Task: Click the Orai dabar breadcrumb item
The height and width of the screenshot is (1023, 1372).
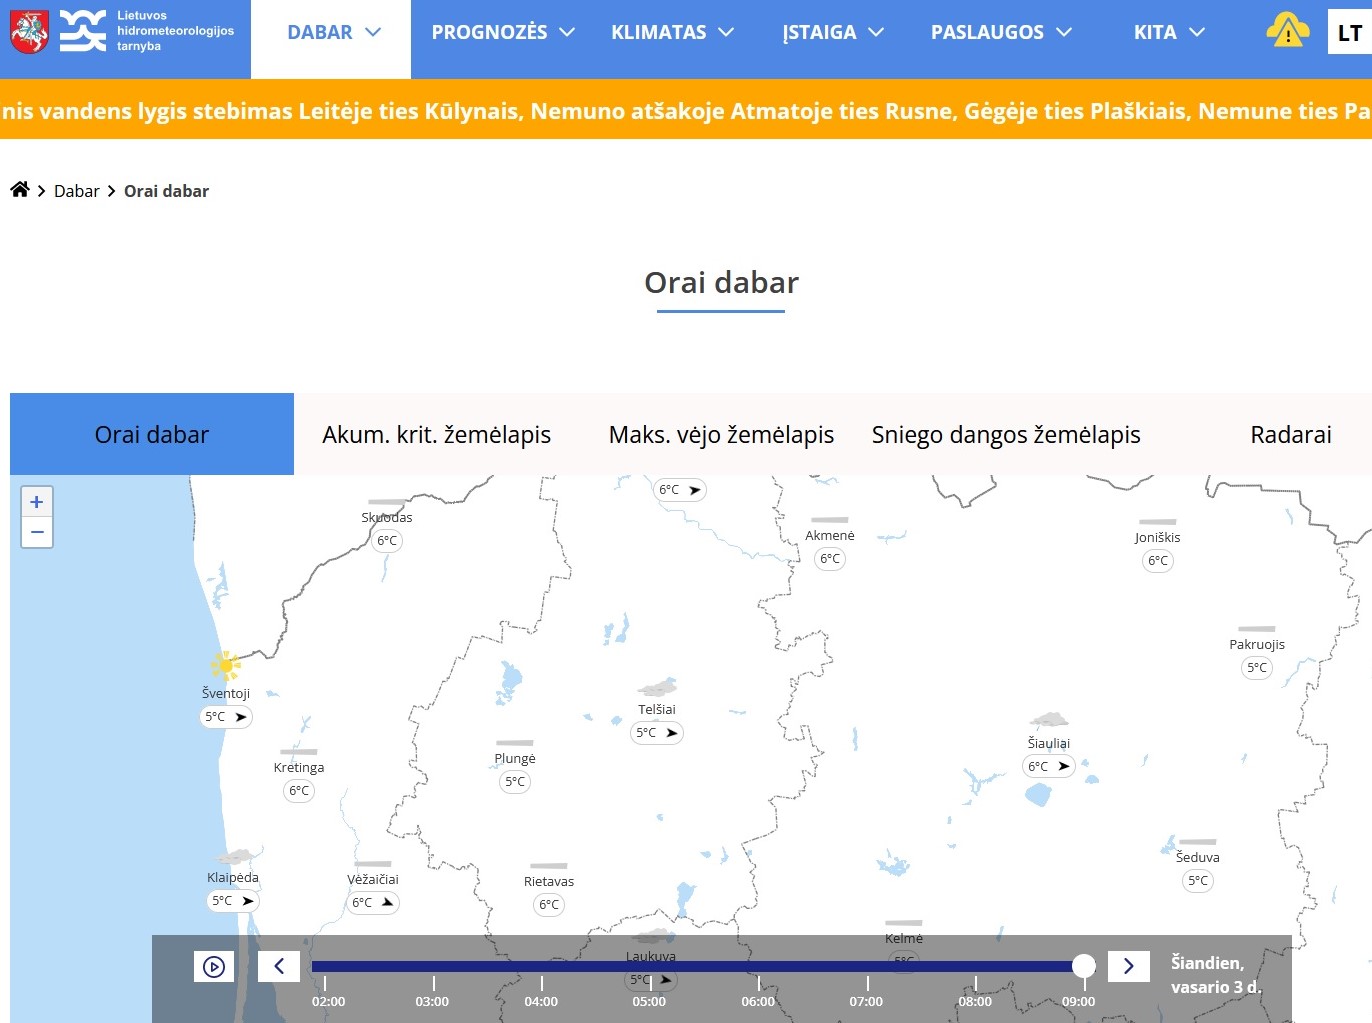Action: coord(166,191)
